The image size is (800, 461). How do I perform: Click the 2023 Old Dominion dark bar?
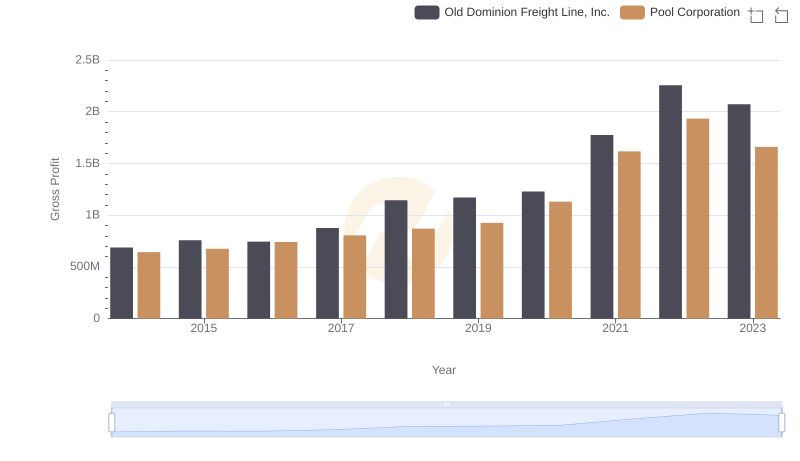(x=739, y=211)
